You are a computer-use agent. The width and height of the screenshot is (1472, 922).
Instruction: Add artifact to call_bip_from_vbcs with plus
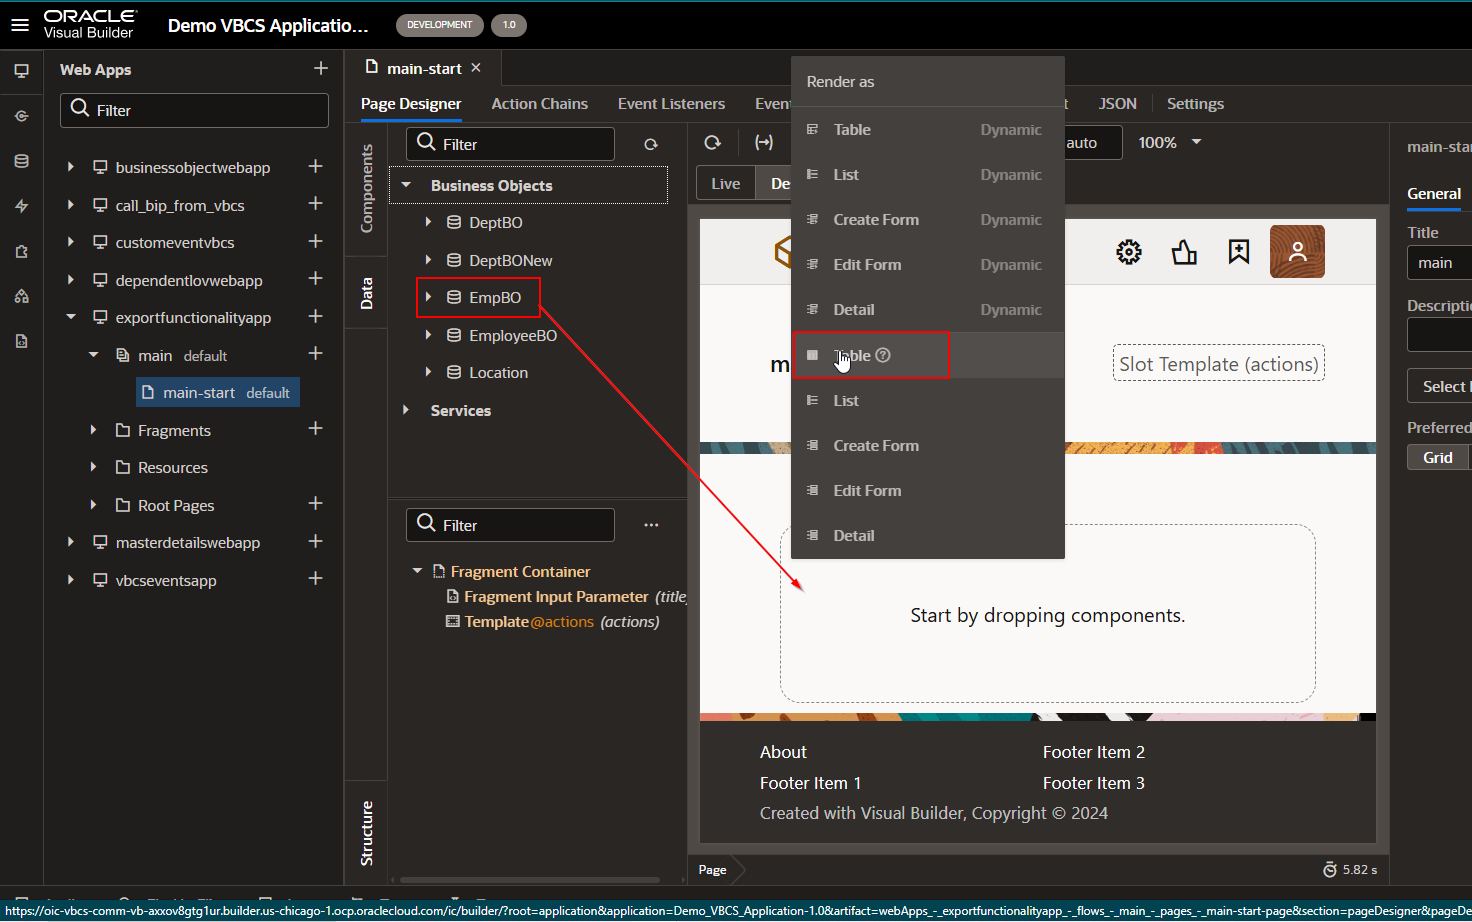point(315,203)
